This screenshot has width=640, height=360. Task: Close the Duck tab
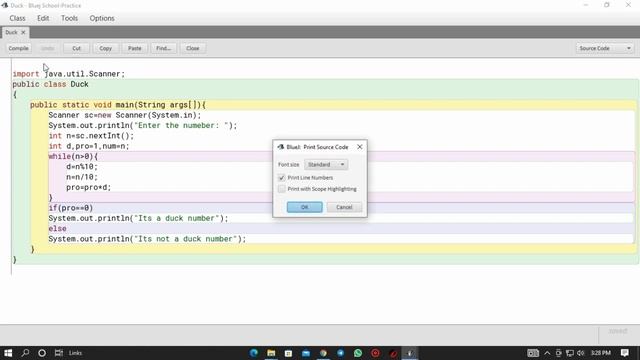pos(23,32)
